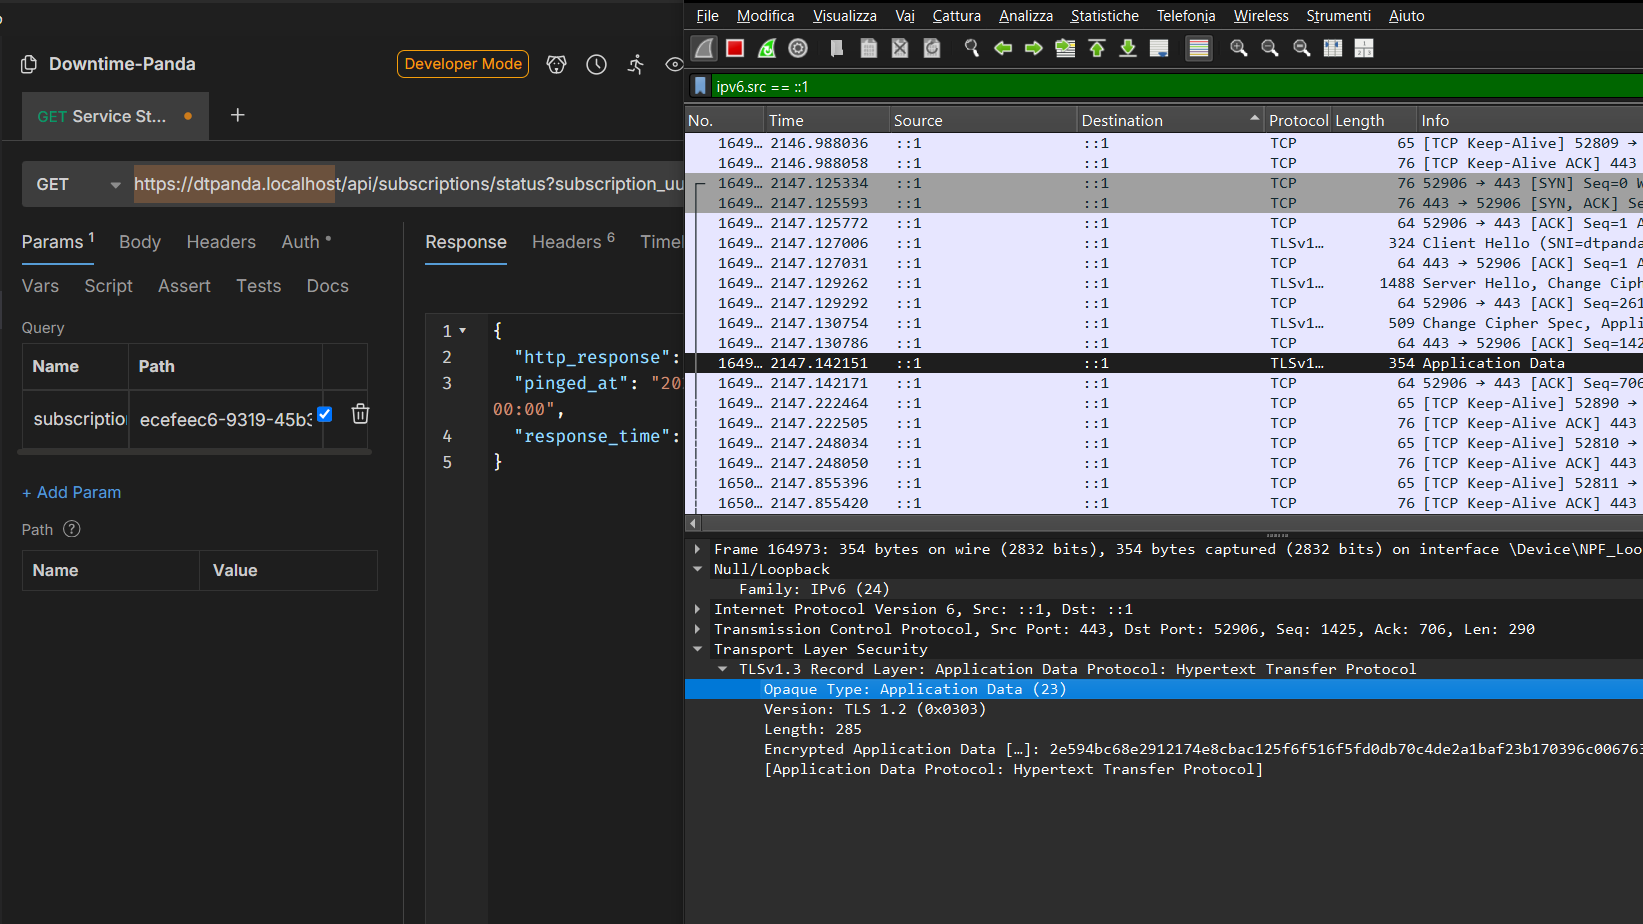Open the Script tab

click(x=108, y=286)
